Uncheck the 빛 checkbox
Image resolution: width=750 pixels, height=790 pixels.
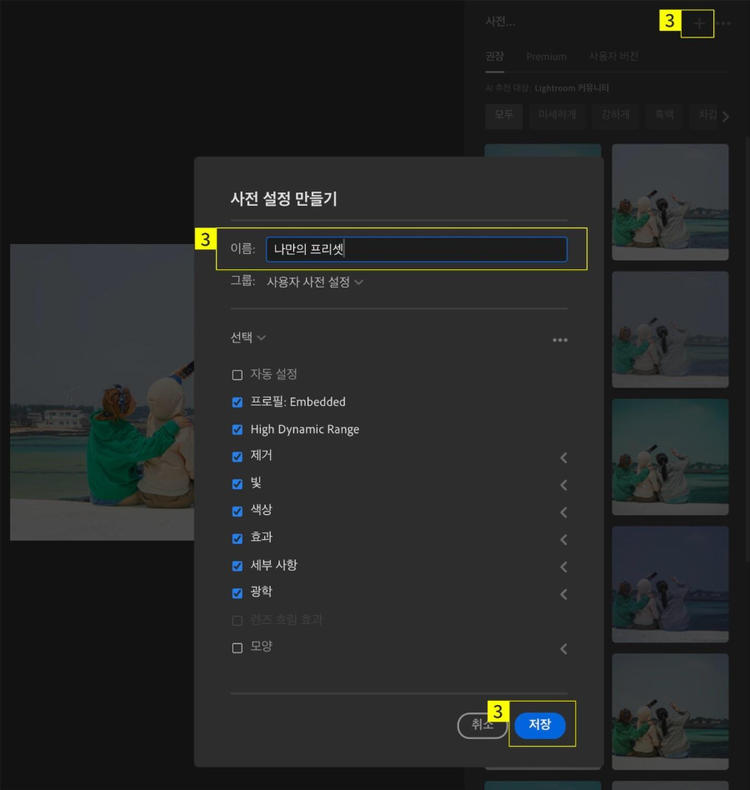pos(237,484)
